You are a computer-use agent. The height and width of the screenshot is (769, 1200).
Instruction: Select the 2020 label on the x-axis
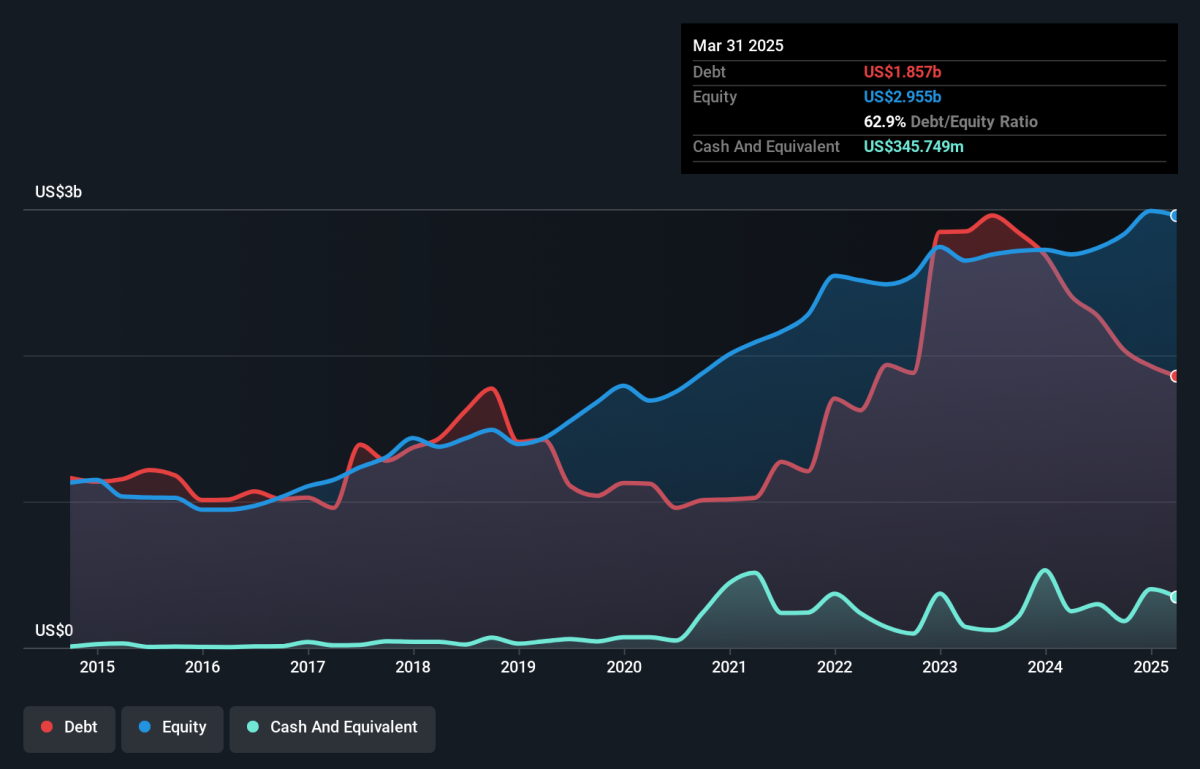[x=624, y=667]
